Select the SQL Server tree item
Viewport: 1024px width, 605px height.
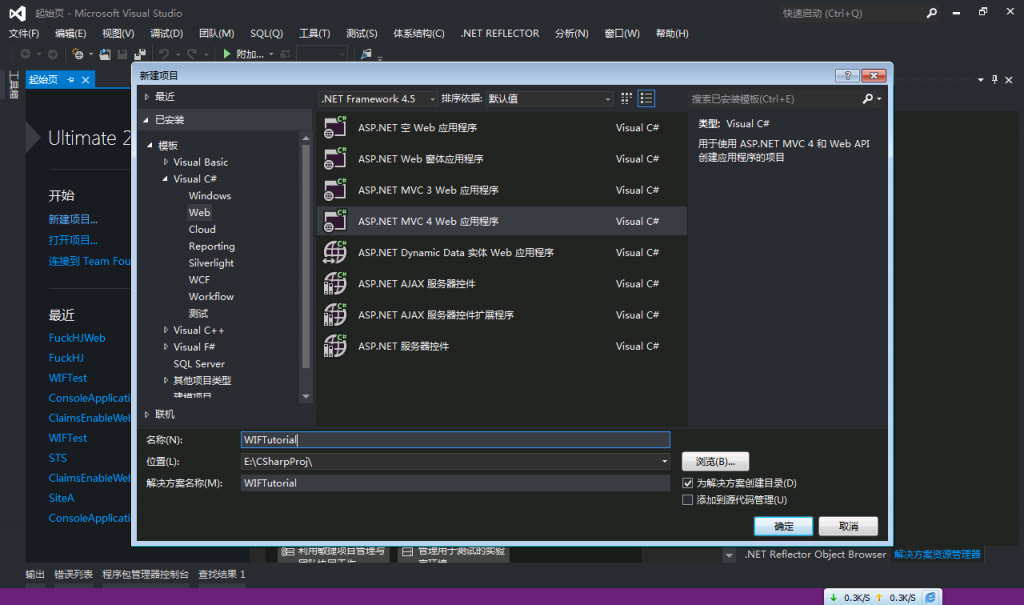199,364
